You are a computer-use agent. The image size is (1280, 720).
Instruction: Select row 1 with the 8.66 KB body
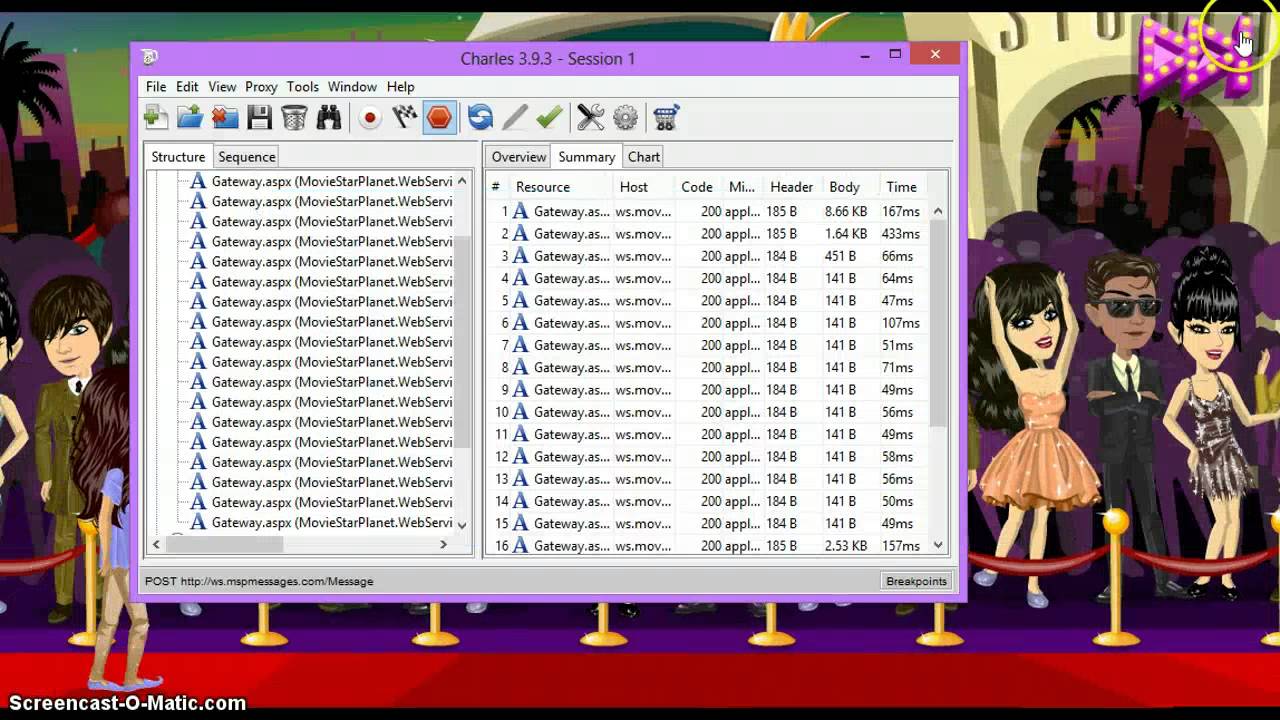[709, 212]
